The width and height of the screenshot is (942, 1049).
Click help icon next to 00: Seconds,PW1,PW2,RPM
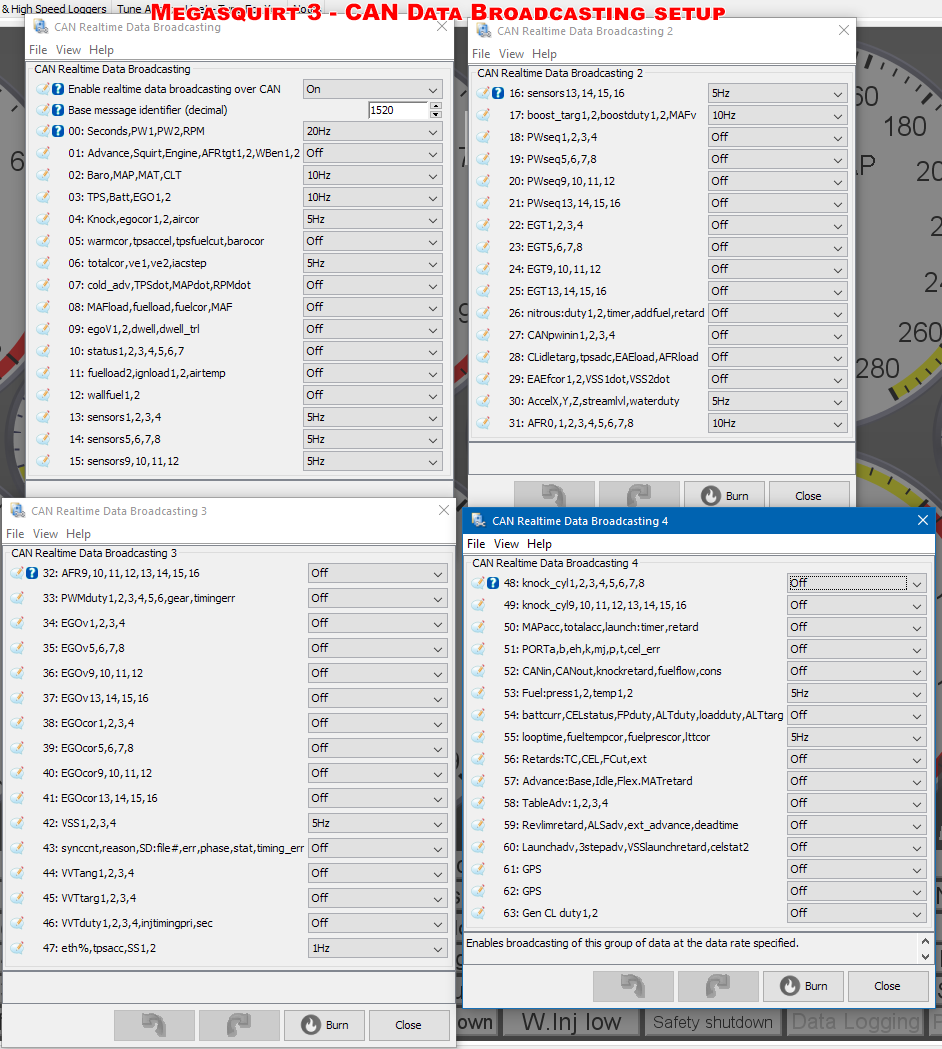pyautogui.click(x=58, y=131)
